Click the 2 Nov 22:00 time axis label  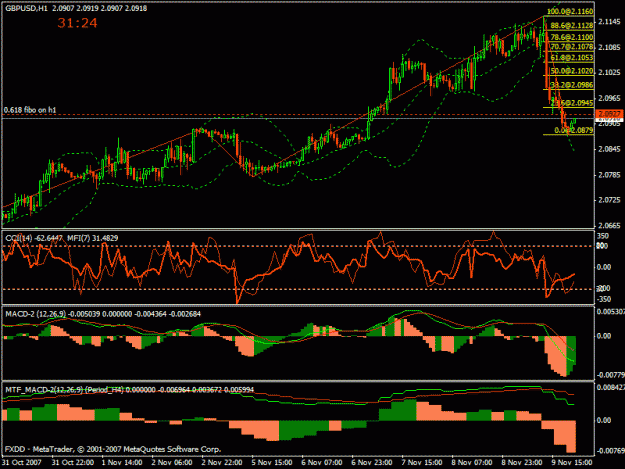[x=222, y=463]
